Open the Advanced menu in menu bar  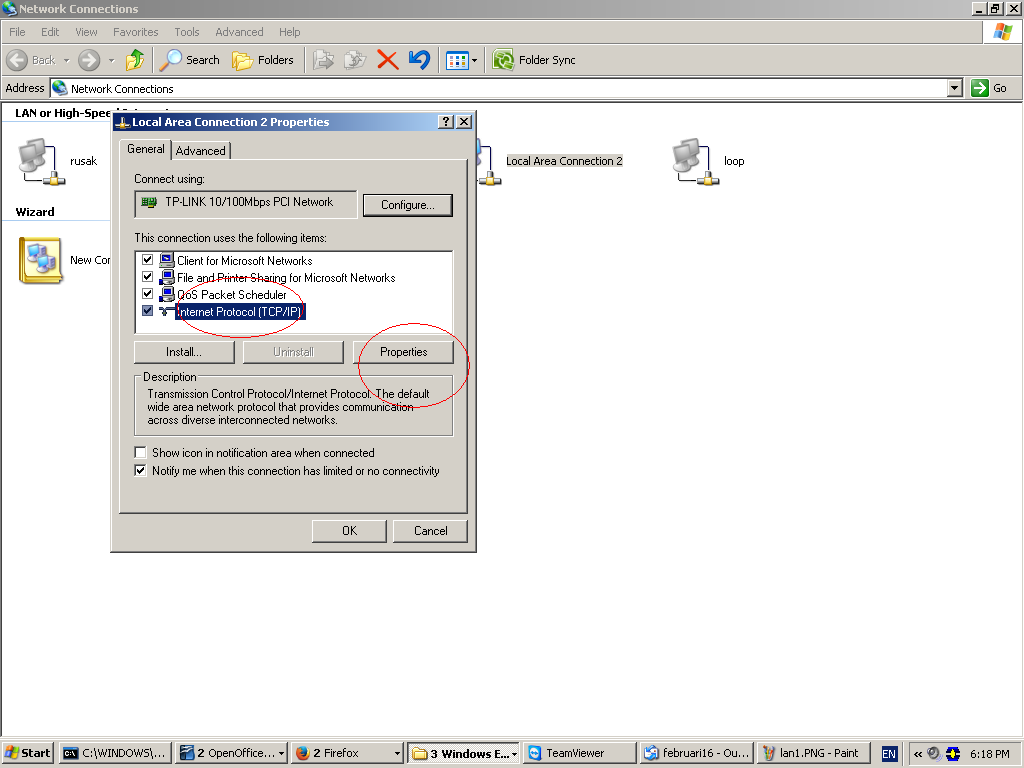point(239,32)
